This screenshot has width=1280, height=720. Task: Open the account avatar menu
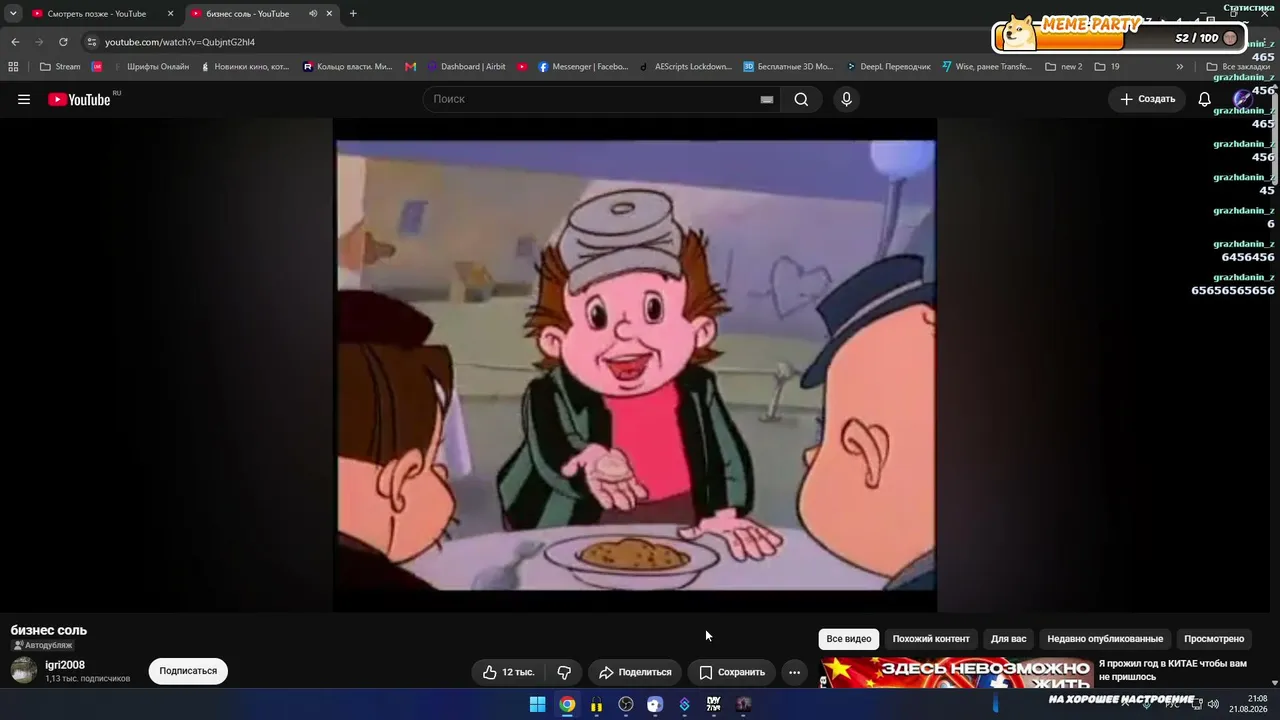pyautogui.click(x=1243, y=99)
